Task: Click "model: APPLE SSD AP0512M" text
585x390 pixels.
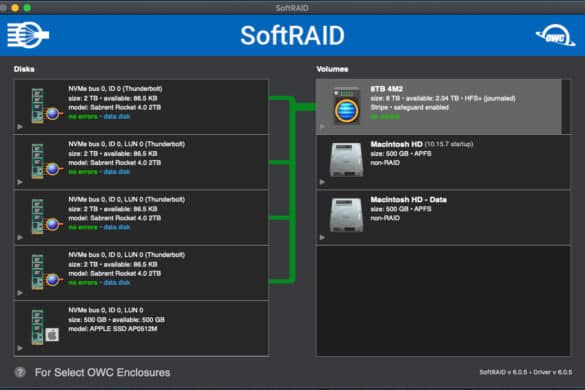Action: 113,329
